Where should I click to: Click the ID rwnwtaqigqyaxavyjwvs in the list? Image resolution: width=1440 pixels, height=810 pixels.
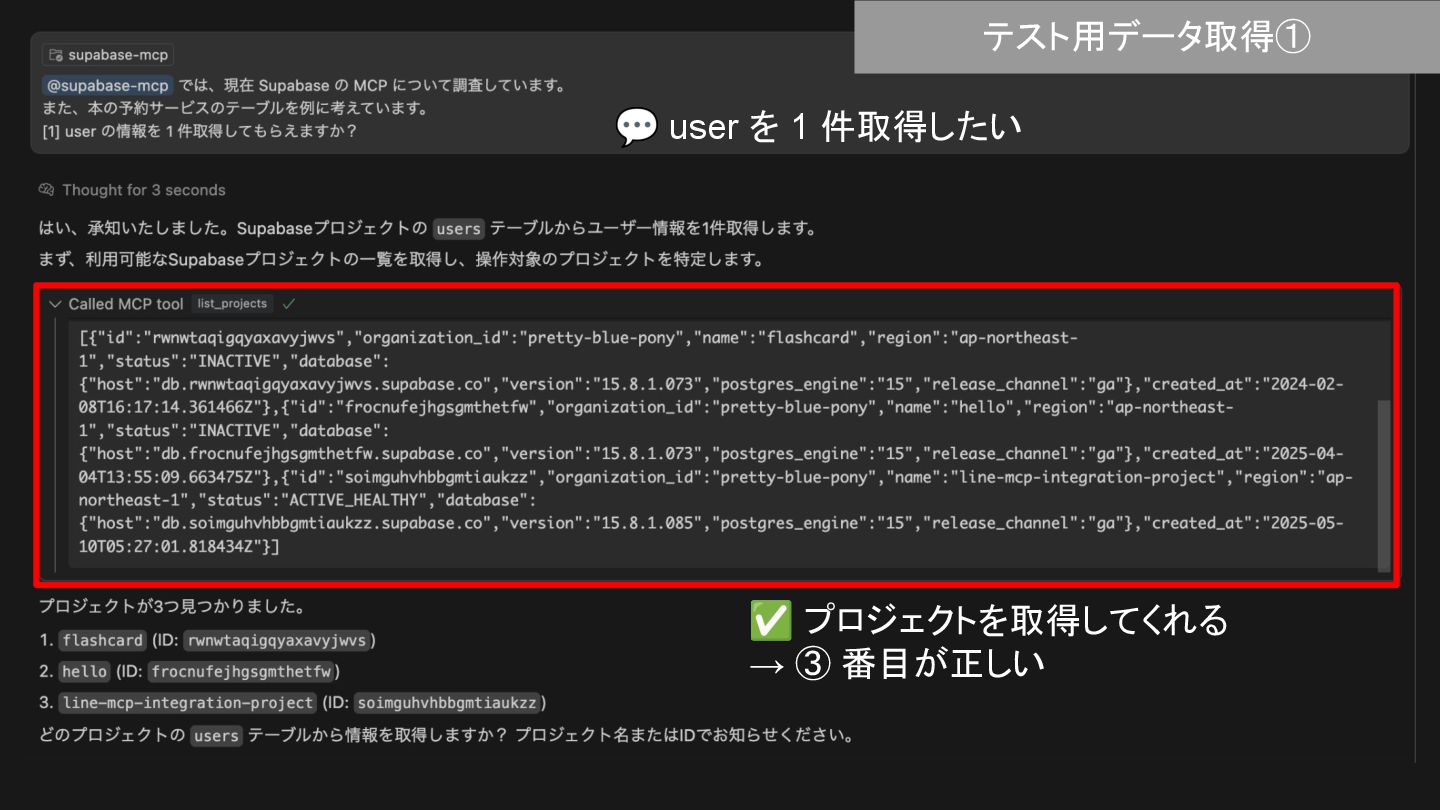(277, 641)
